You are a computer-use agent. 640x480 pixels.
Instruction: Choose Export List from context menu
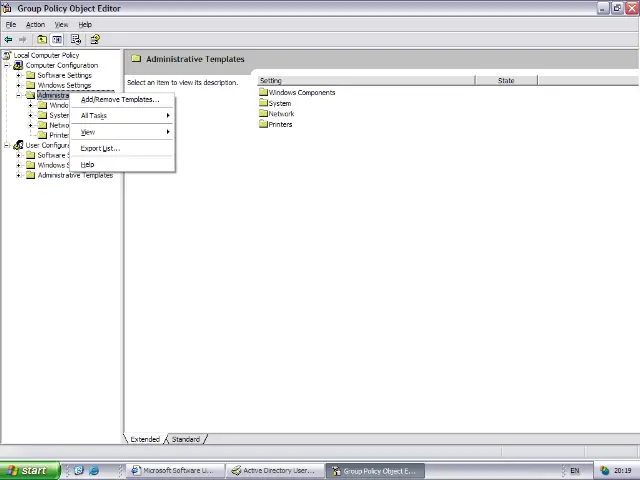[x=122, y=149]
